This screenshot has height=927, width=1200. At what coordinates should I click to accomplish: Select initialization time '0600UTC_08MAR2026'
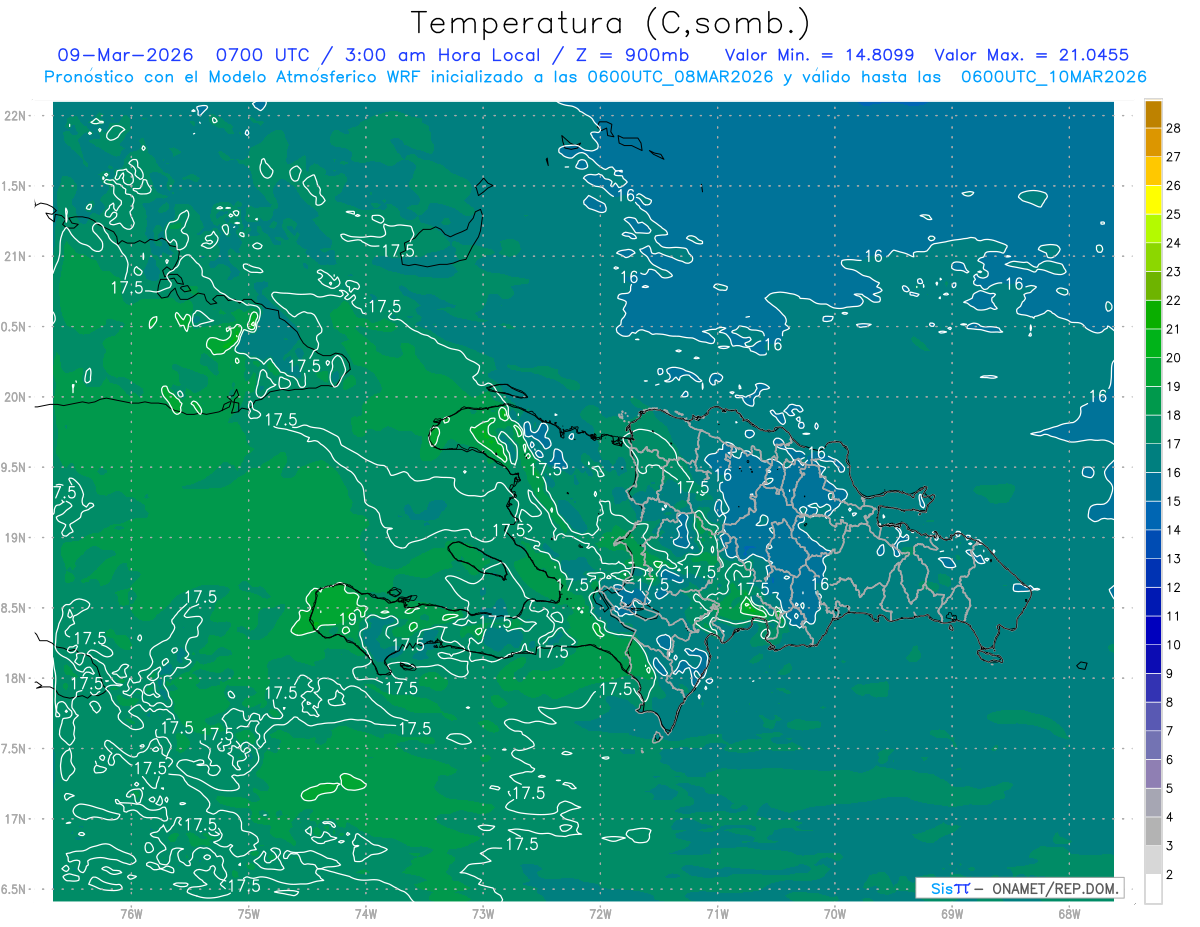680,77
